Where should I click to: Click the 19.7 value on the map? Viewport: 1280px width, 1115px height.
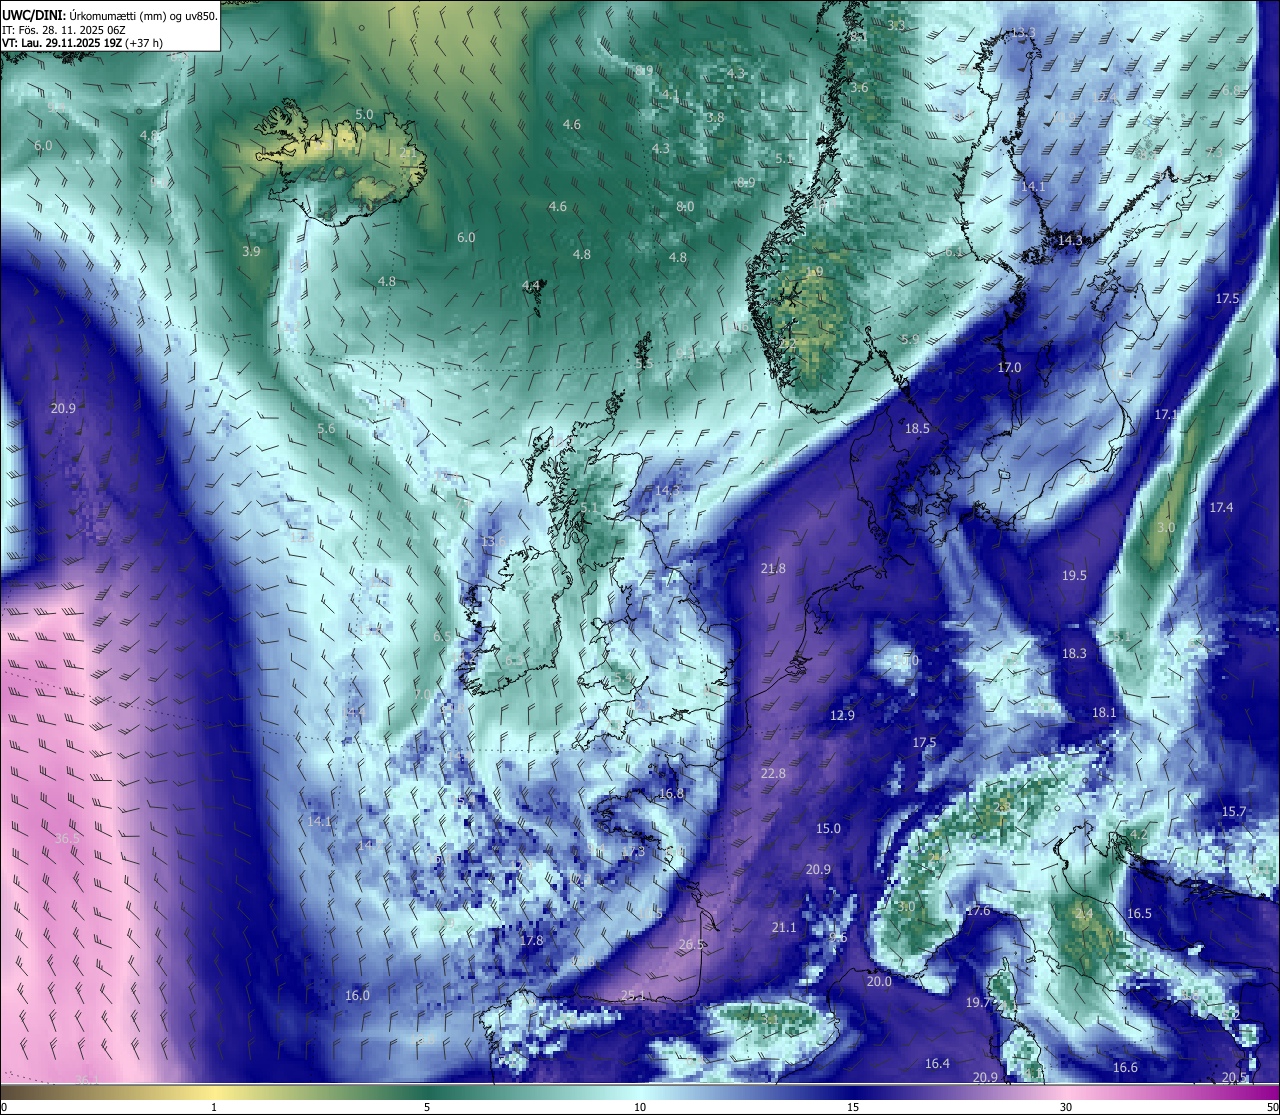point(977,1003)
